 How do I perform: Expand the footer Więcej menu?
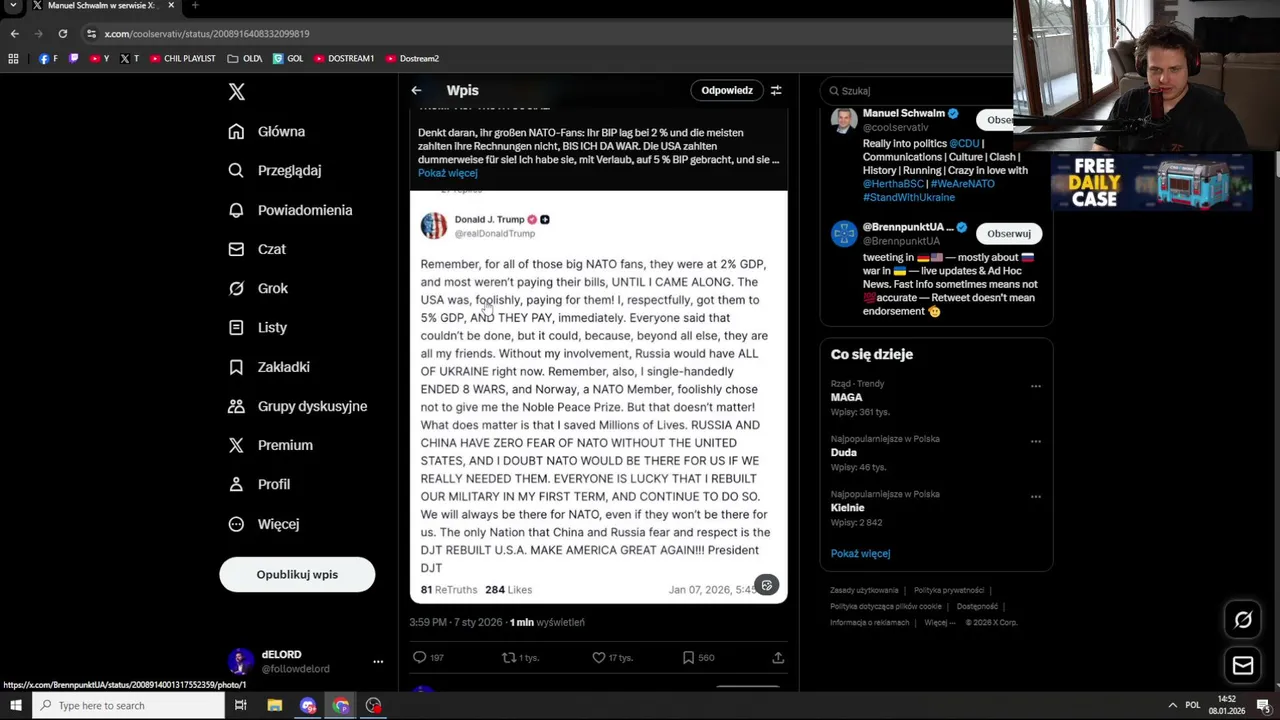point(940,622)
